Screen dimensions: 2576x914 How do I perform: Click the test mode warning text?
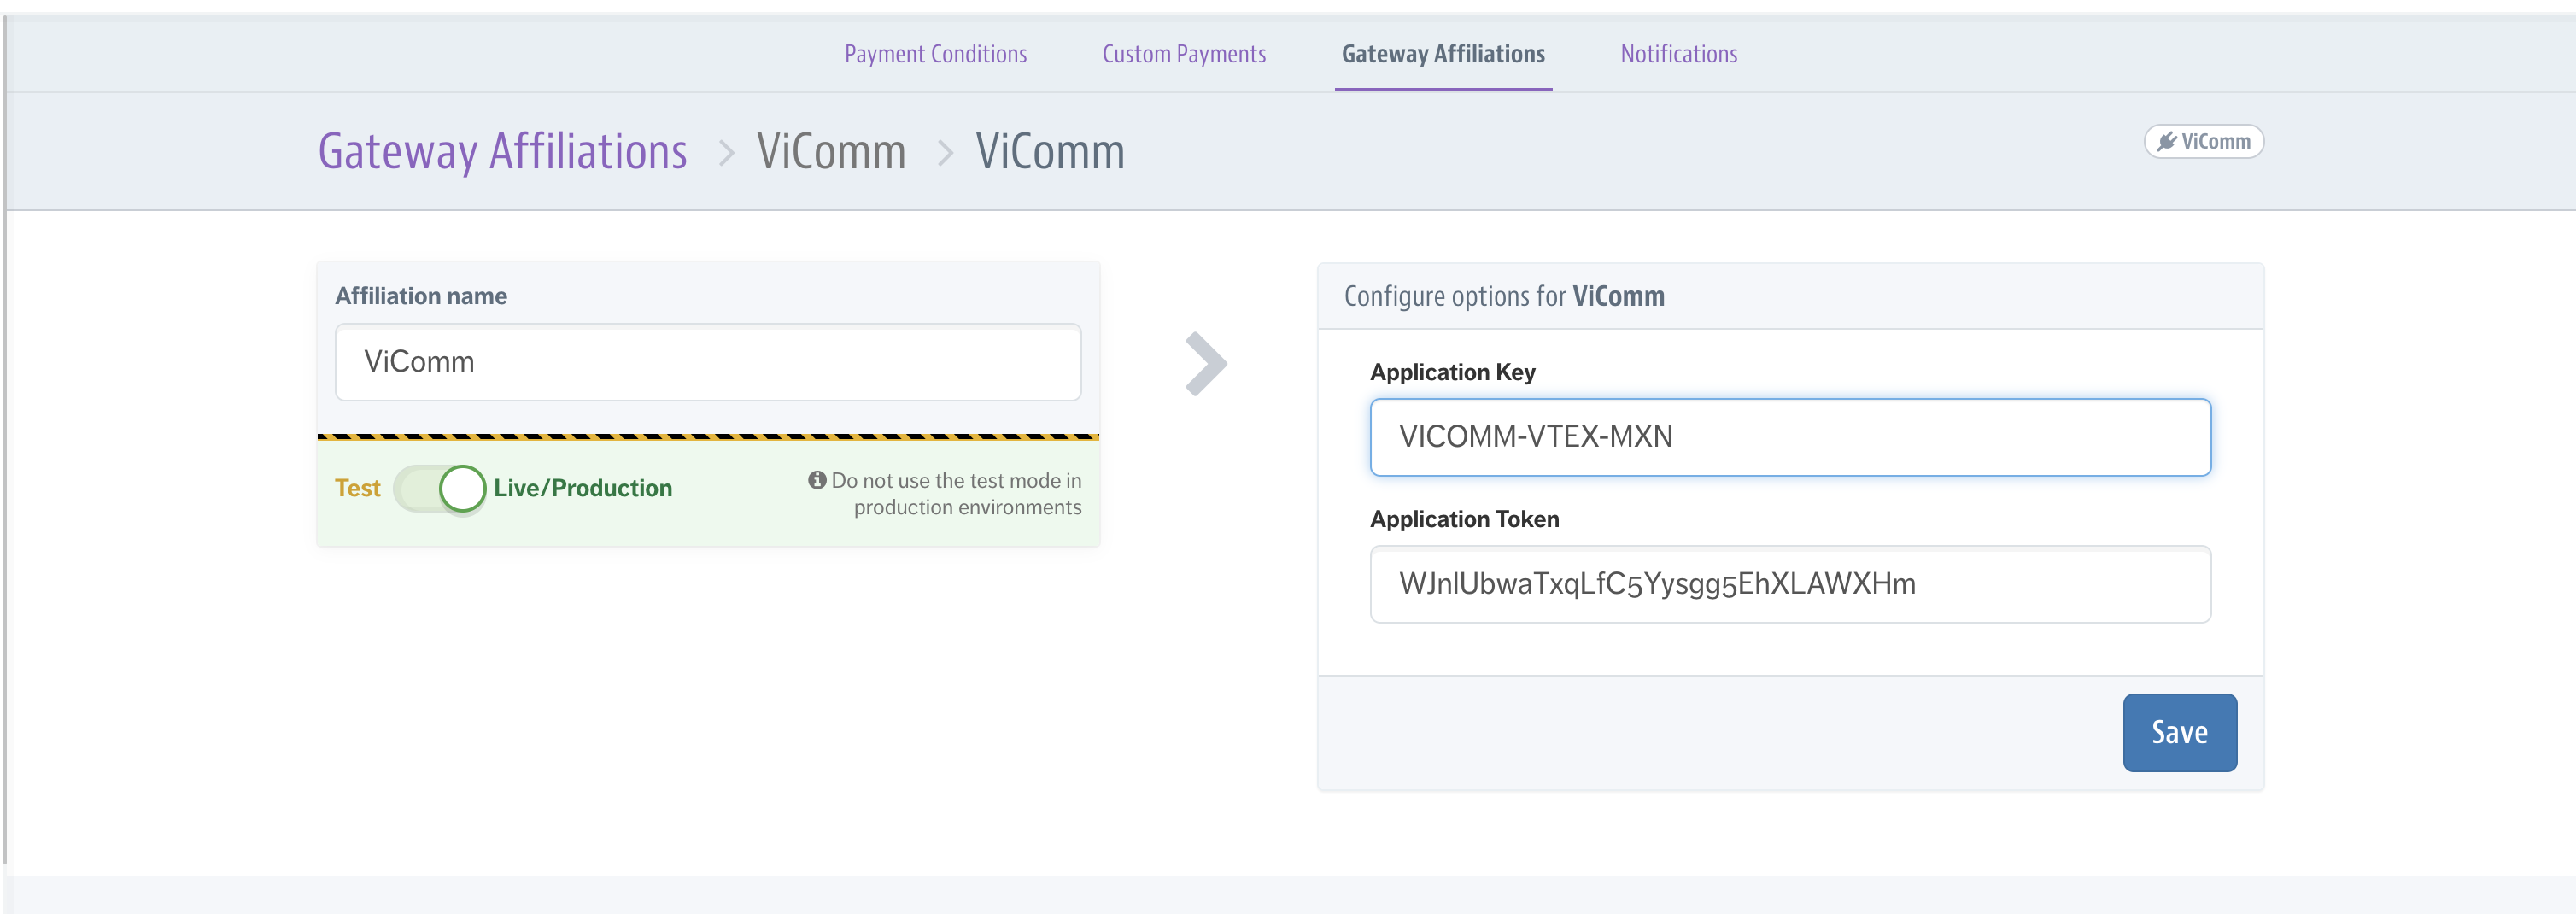click(x=956, y=494)
